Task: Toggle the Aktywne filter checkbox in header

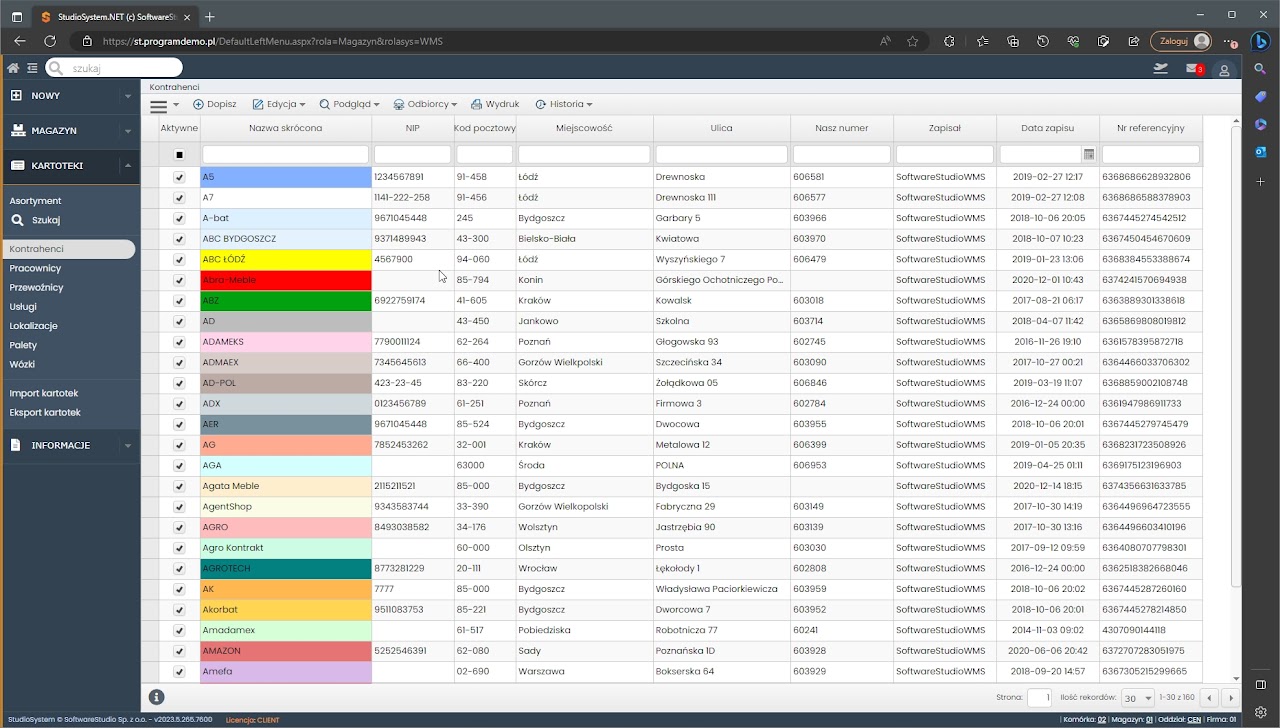Action: 179,155
